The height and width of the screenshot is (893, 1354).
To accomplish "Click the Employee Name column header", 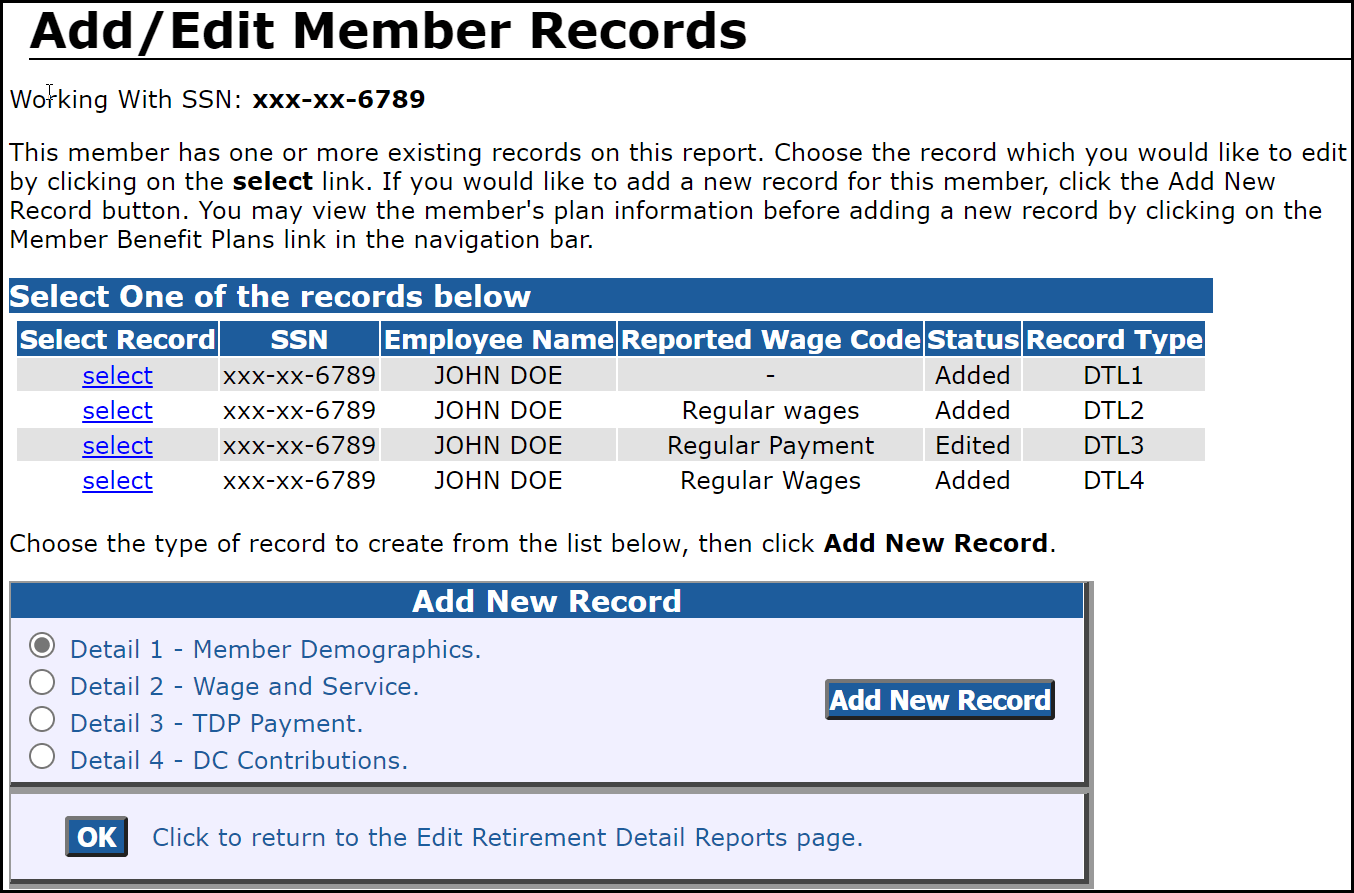I will point(498,339).
